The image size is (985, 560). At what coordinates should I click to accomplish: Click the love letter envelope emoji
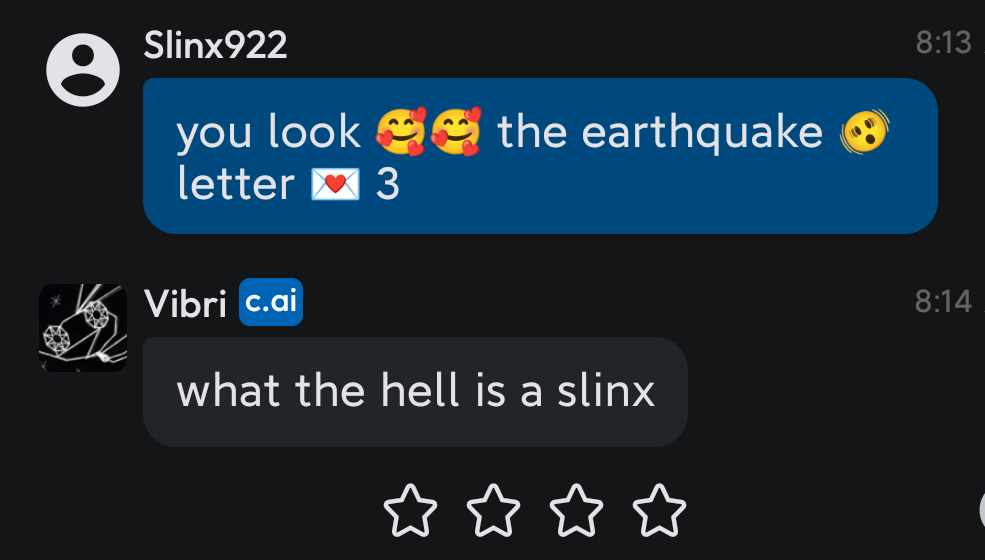(335, 185)
